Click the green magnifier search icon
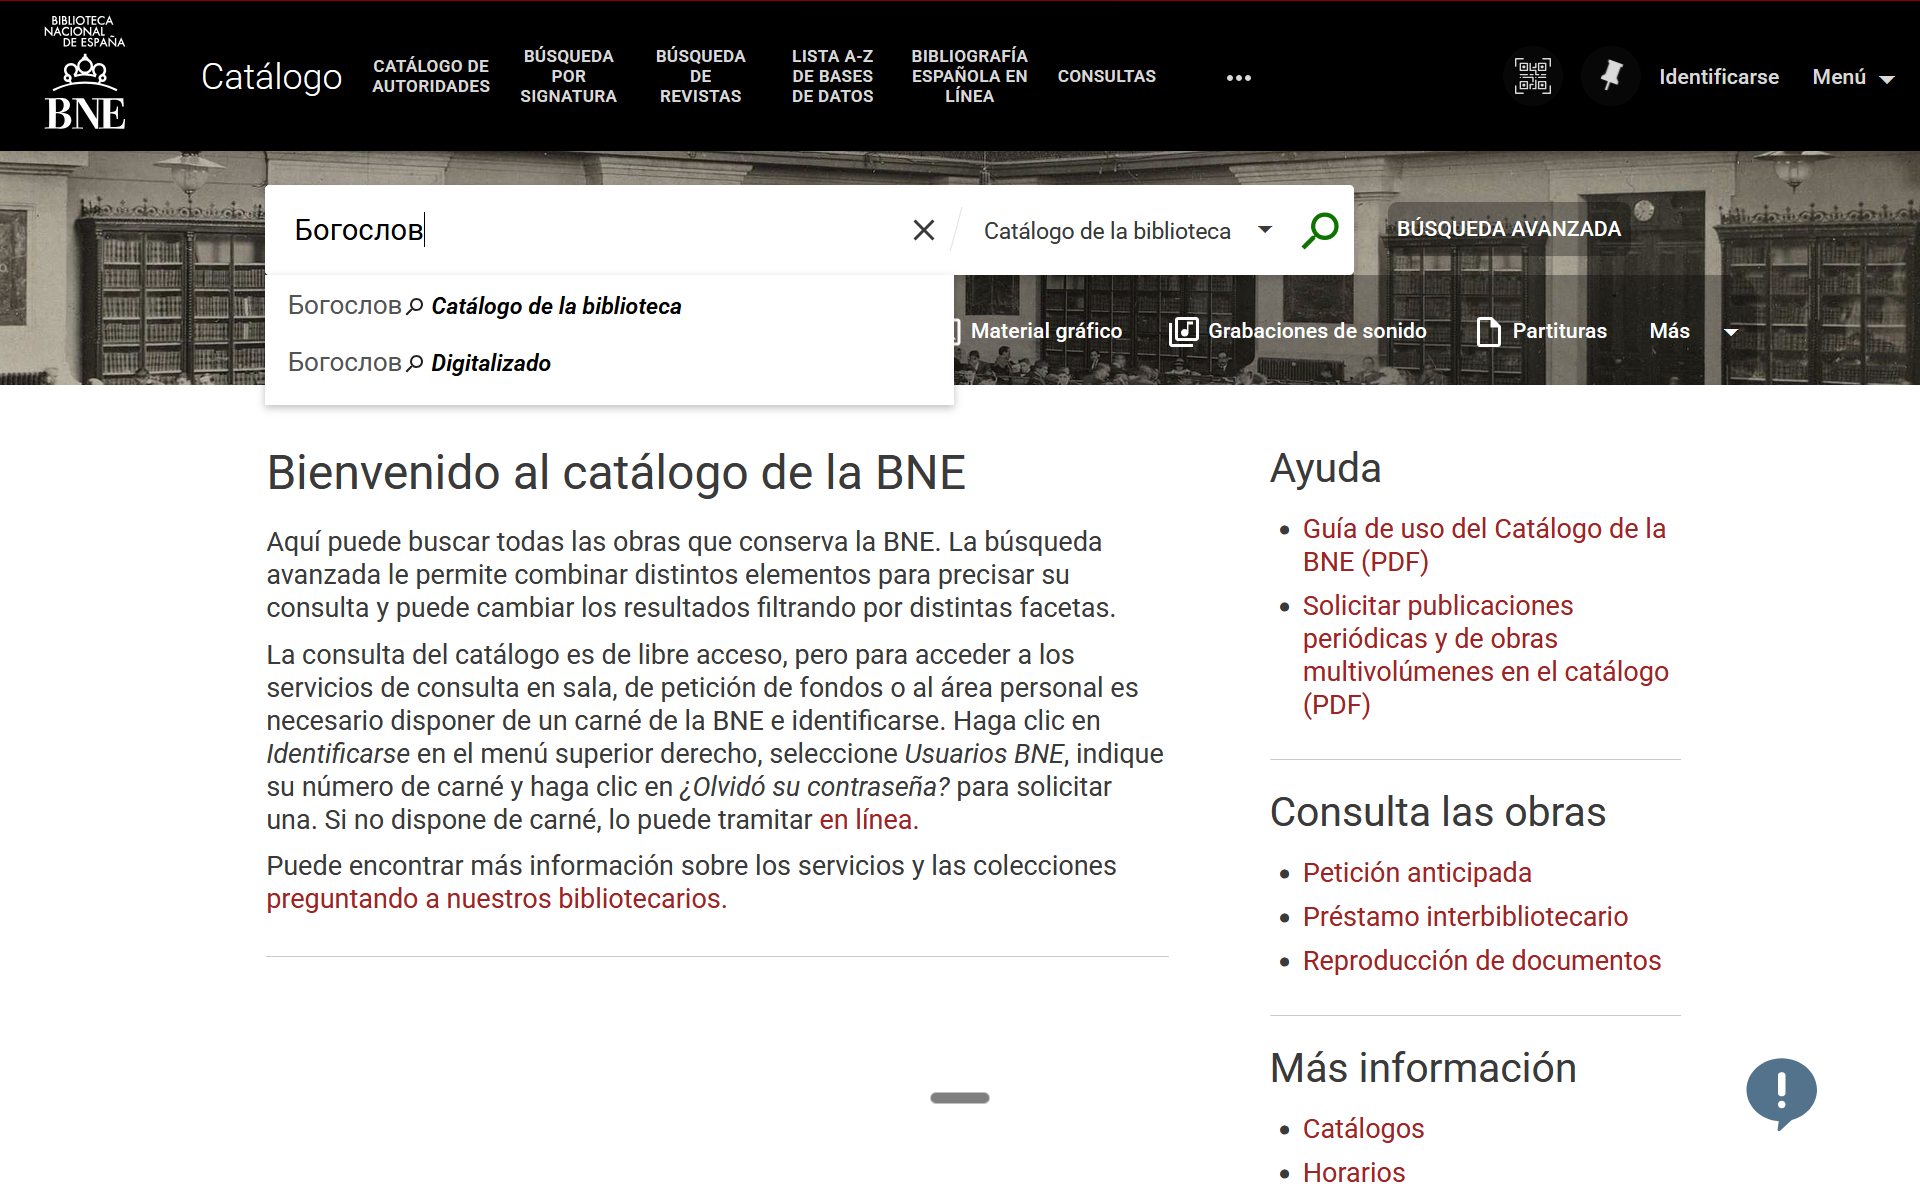The width and height of the screenshot is (1920, 1200). (1320, 230)
